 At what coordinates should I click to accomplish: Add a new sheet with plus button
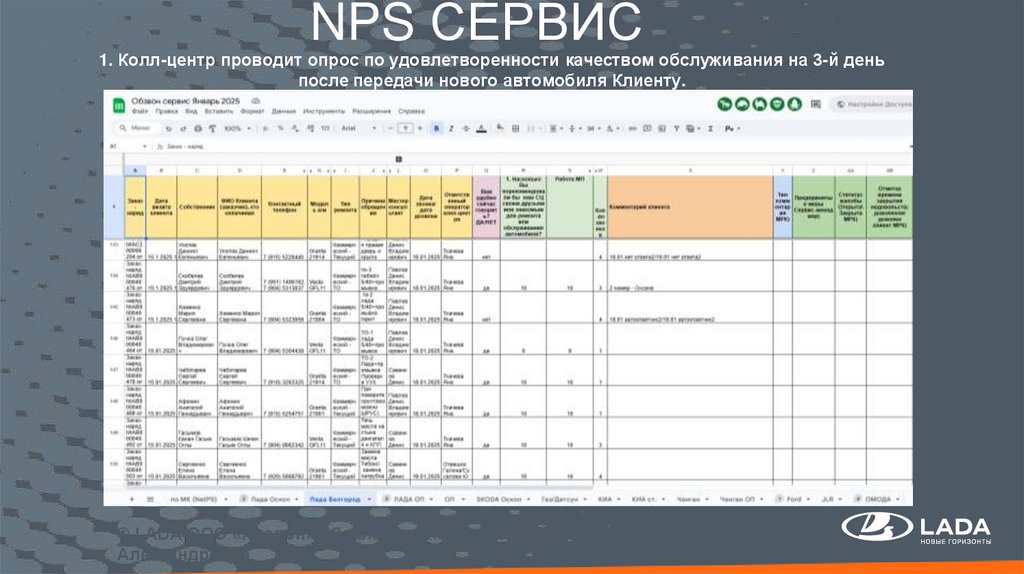(131, 499)
